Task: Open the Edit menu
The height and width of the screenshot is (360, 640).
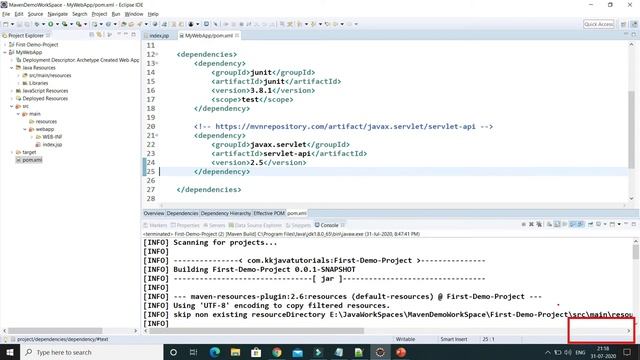Action: coord(19,14)
